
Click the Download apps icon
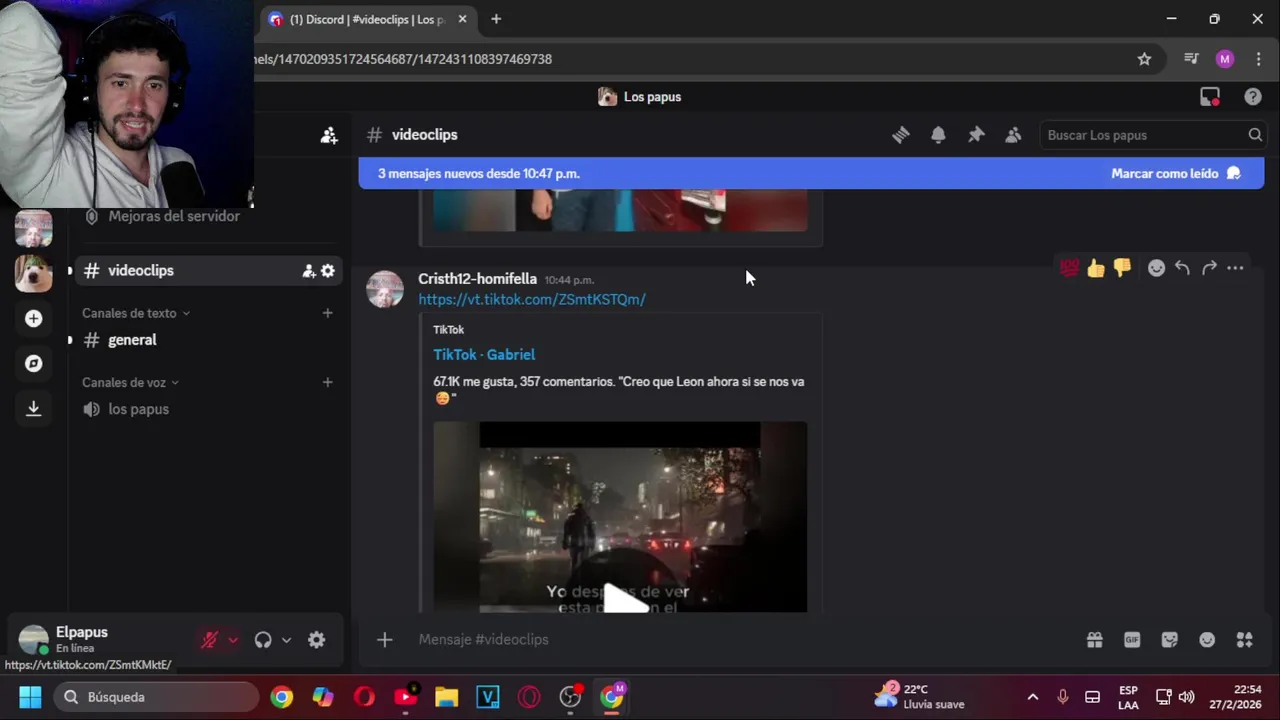(x=33, y=408)
